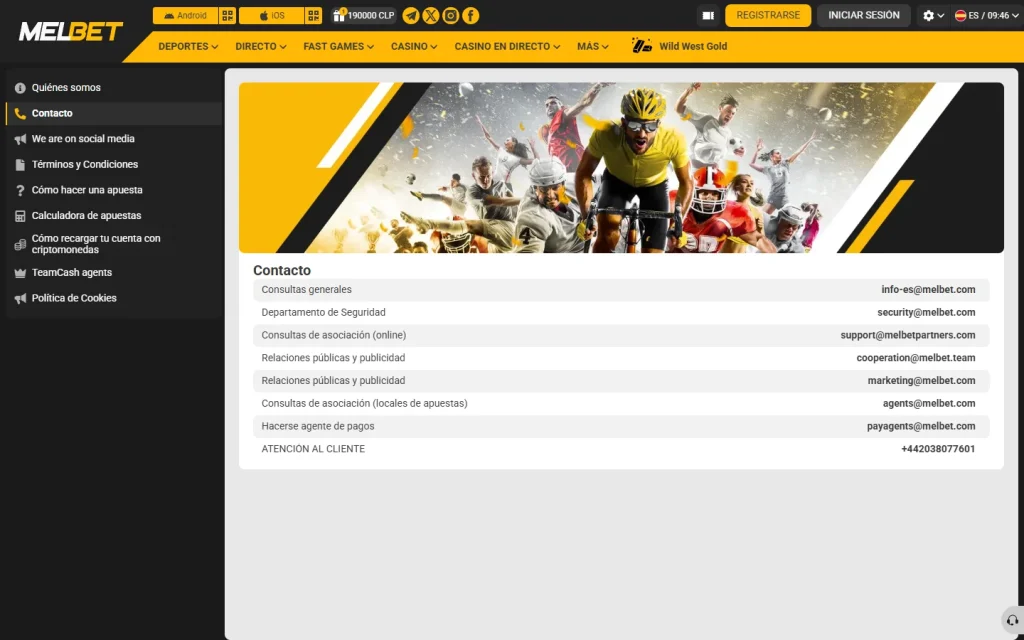Click the Wild West Gold slot icon
This screenshot has height=640, width=1024.
pyautogui.click(x=641, y=46)
